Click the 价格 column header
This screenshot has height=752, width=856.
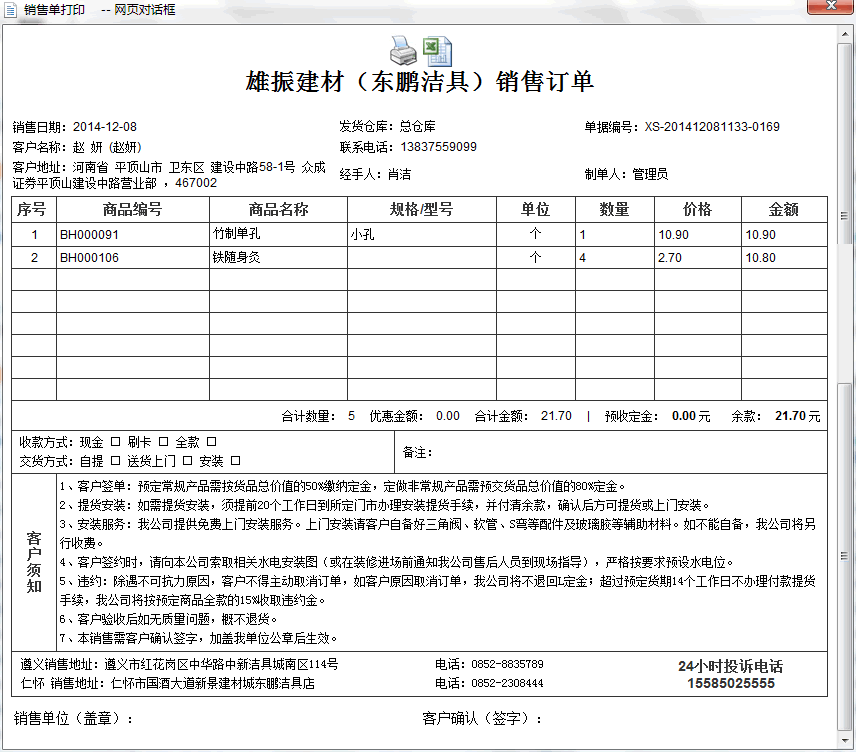(x=698, y=209)
